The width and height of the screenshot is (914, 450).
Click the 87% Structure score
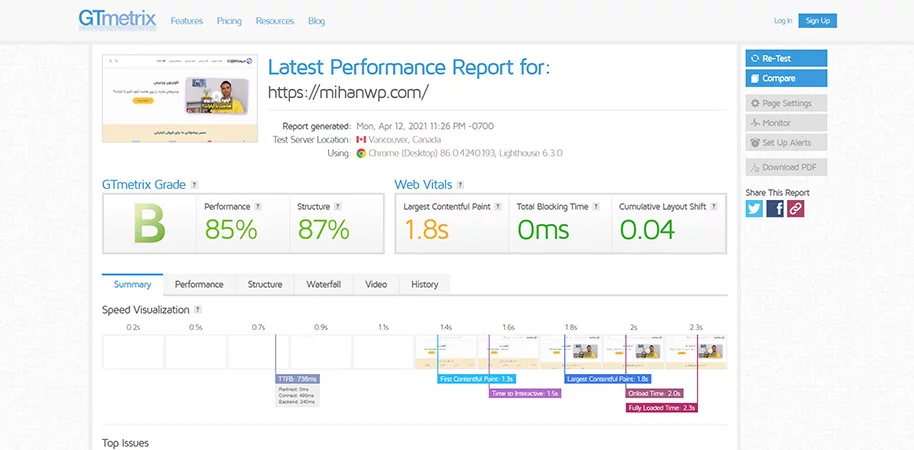tap(324, 230)
